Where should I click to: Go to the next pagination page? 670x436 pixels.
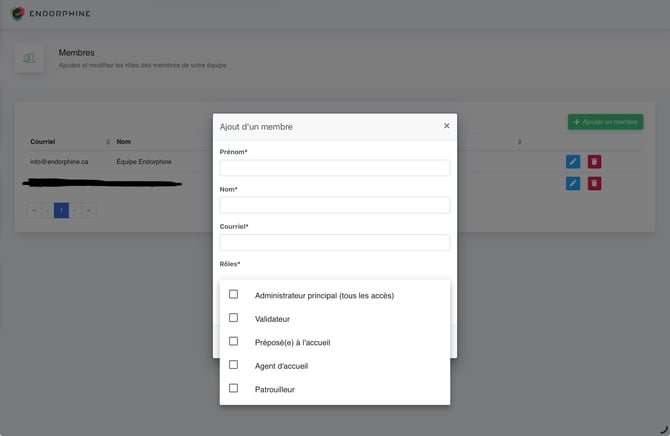pyautogui.click(x=75, y=210)
